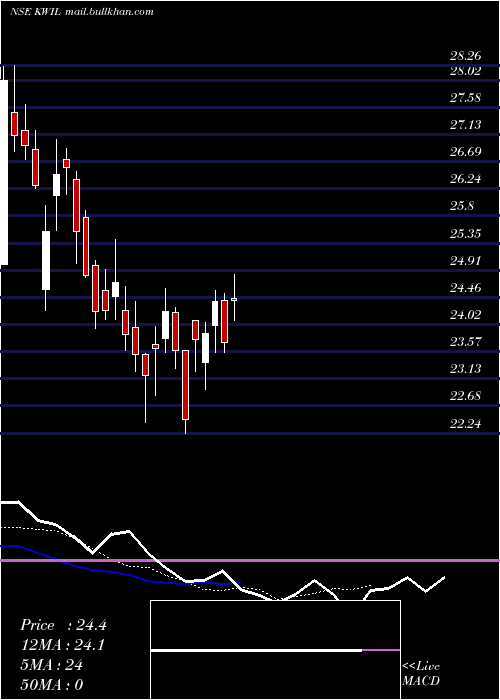Click the 27.13 price level label

[465, 124]
